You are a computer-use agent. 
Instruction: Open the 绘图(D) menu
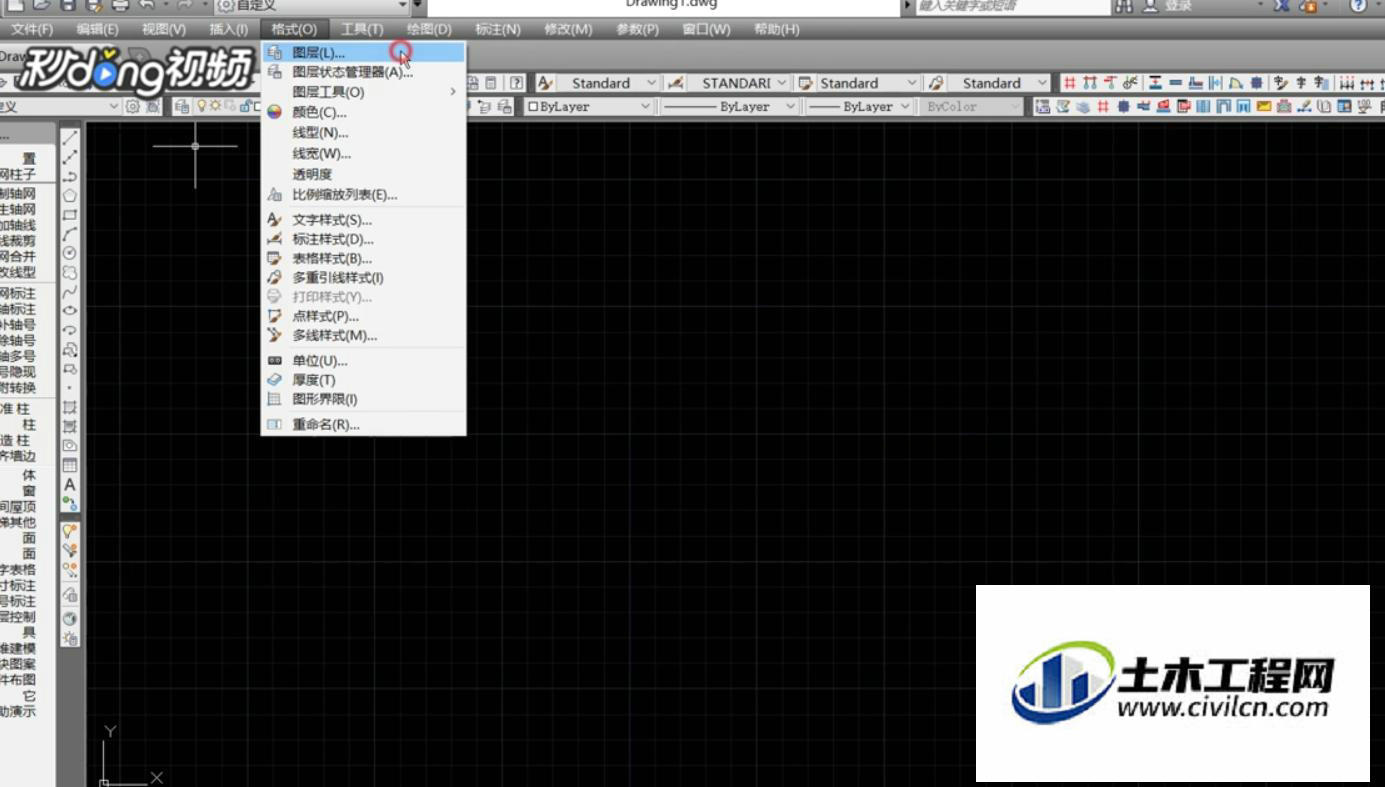coord(429,29)
